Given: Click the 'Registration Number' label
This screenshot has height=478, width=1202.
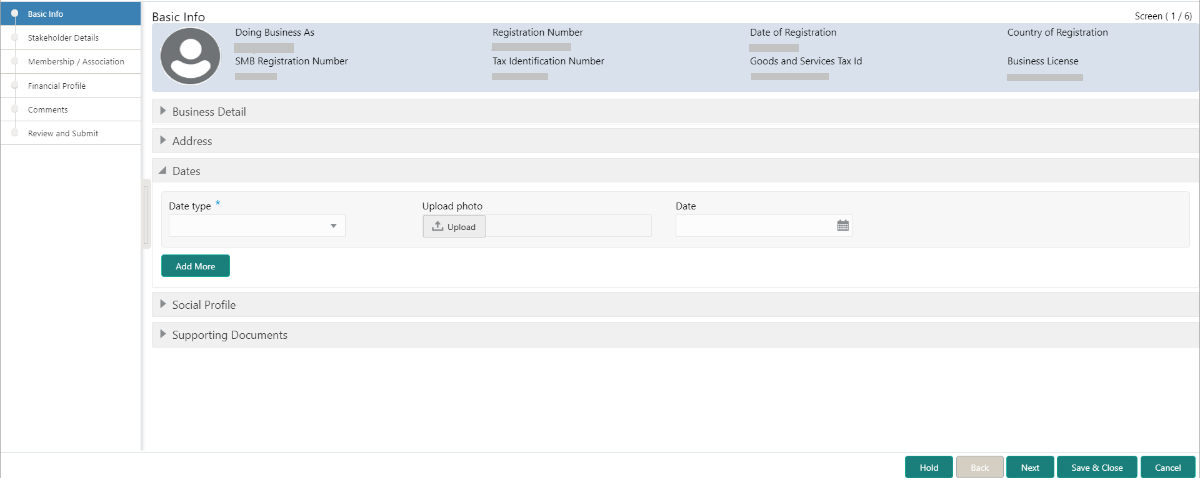Looking at the screenshot, I should click(537, 33).
